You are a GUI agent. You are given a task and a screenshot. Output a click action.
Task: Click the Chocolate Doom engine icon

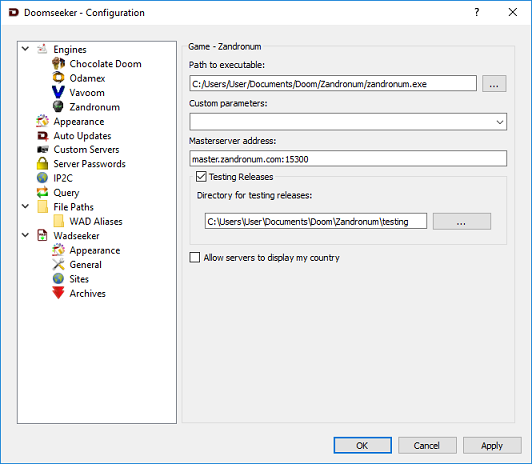click(x=58, y=63)
